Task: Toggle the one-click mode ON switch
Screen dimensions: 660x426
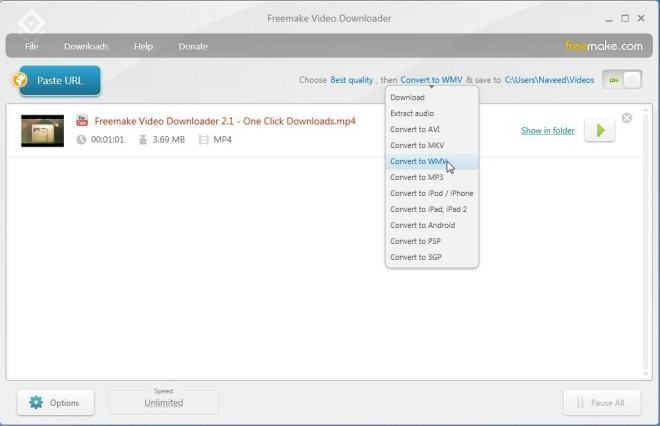Action: click(622, 80)
